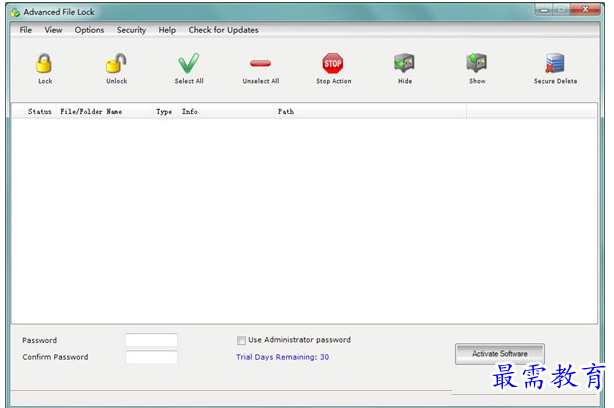Open the View menu
The image size is (614, 408).
[53, 30]
